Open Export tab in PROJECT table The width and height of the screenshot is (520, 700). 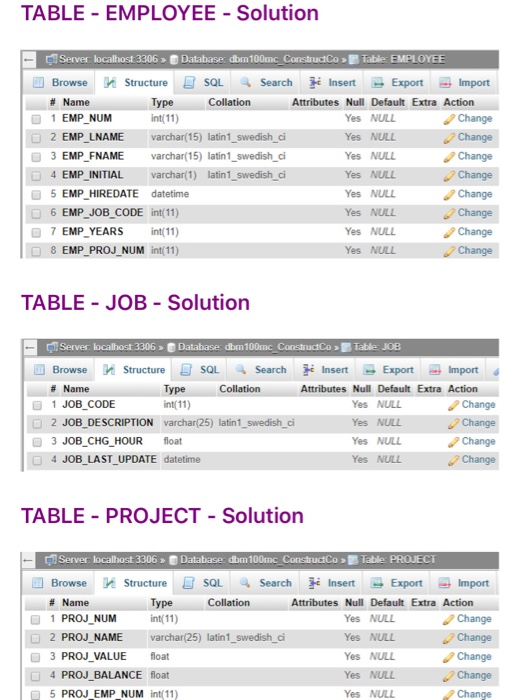click(397, 583)
